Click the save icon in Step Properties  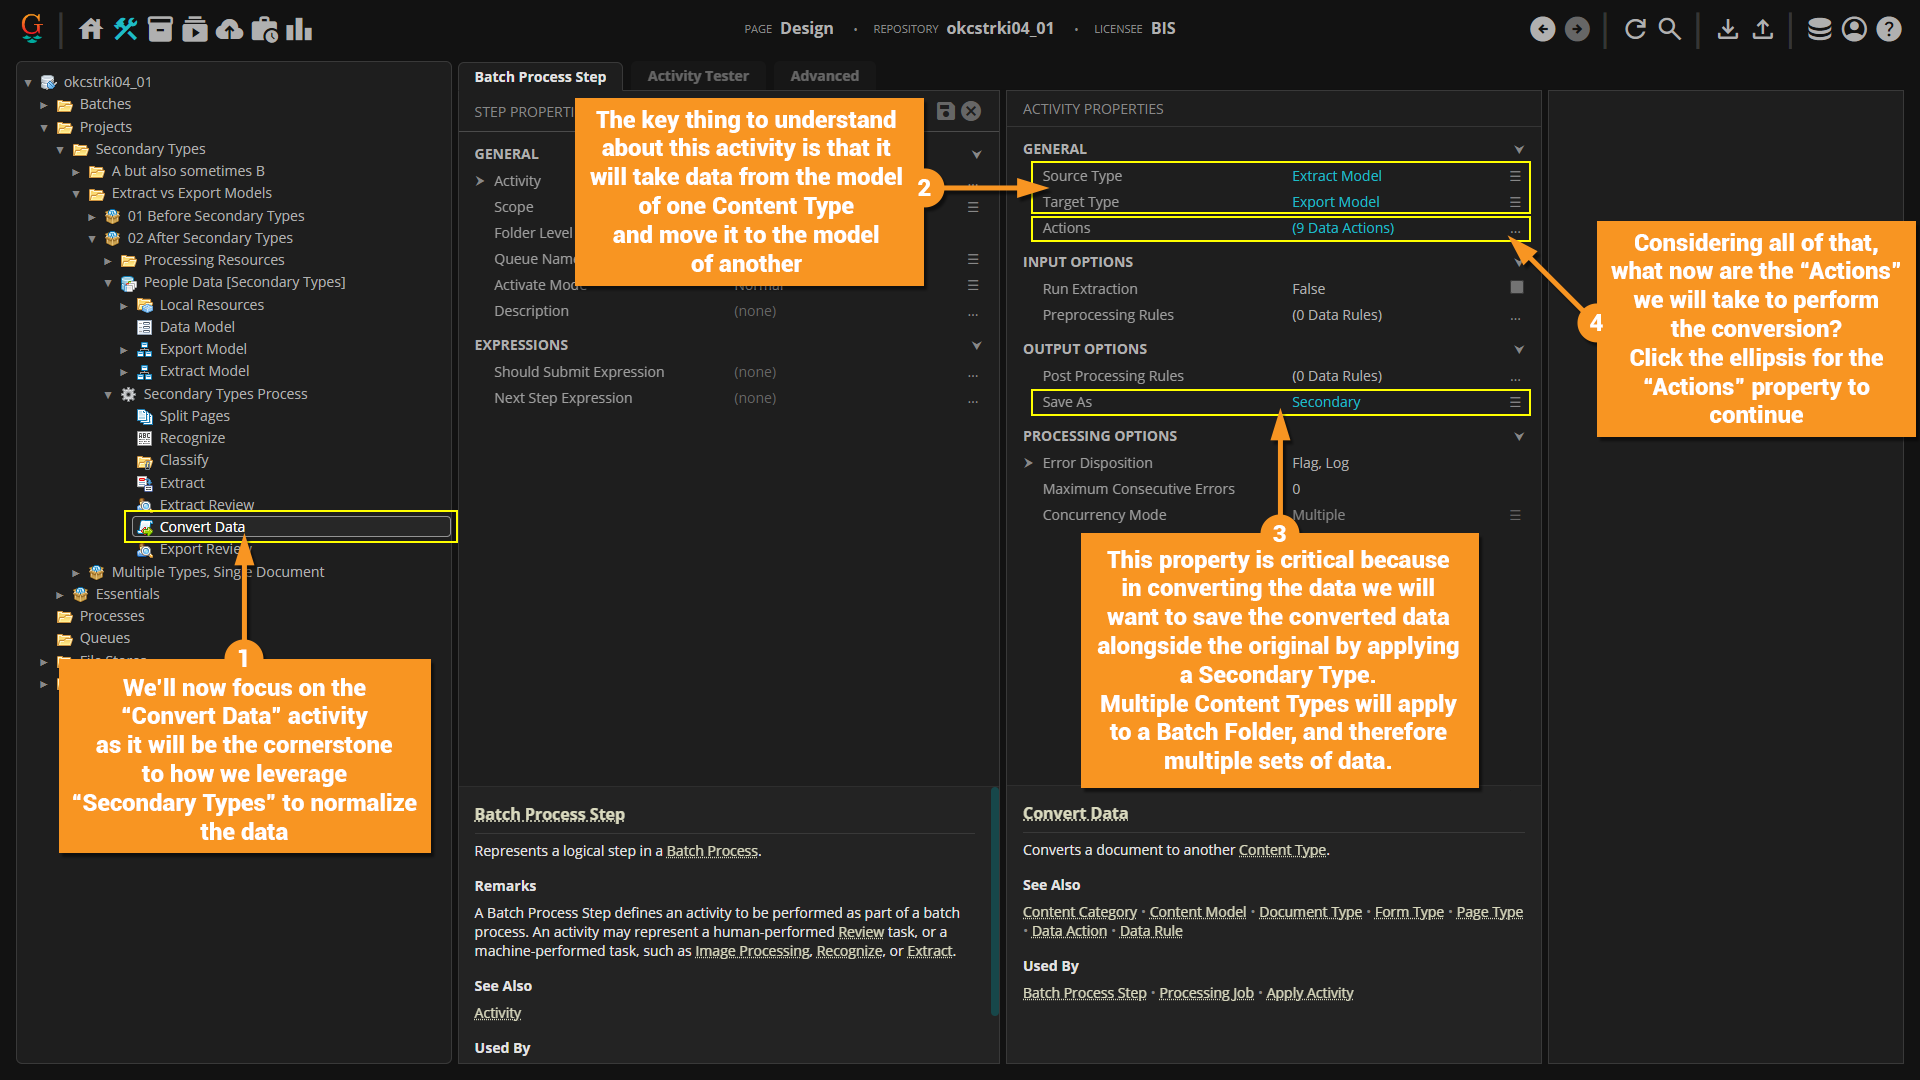[x=945, y=111]
